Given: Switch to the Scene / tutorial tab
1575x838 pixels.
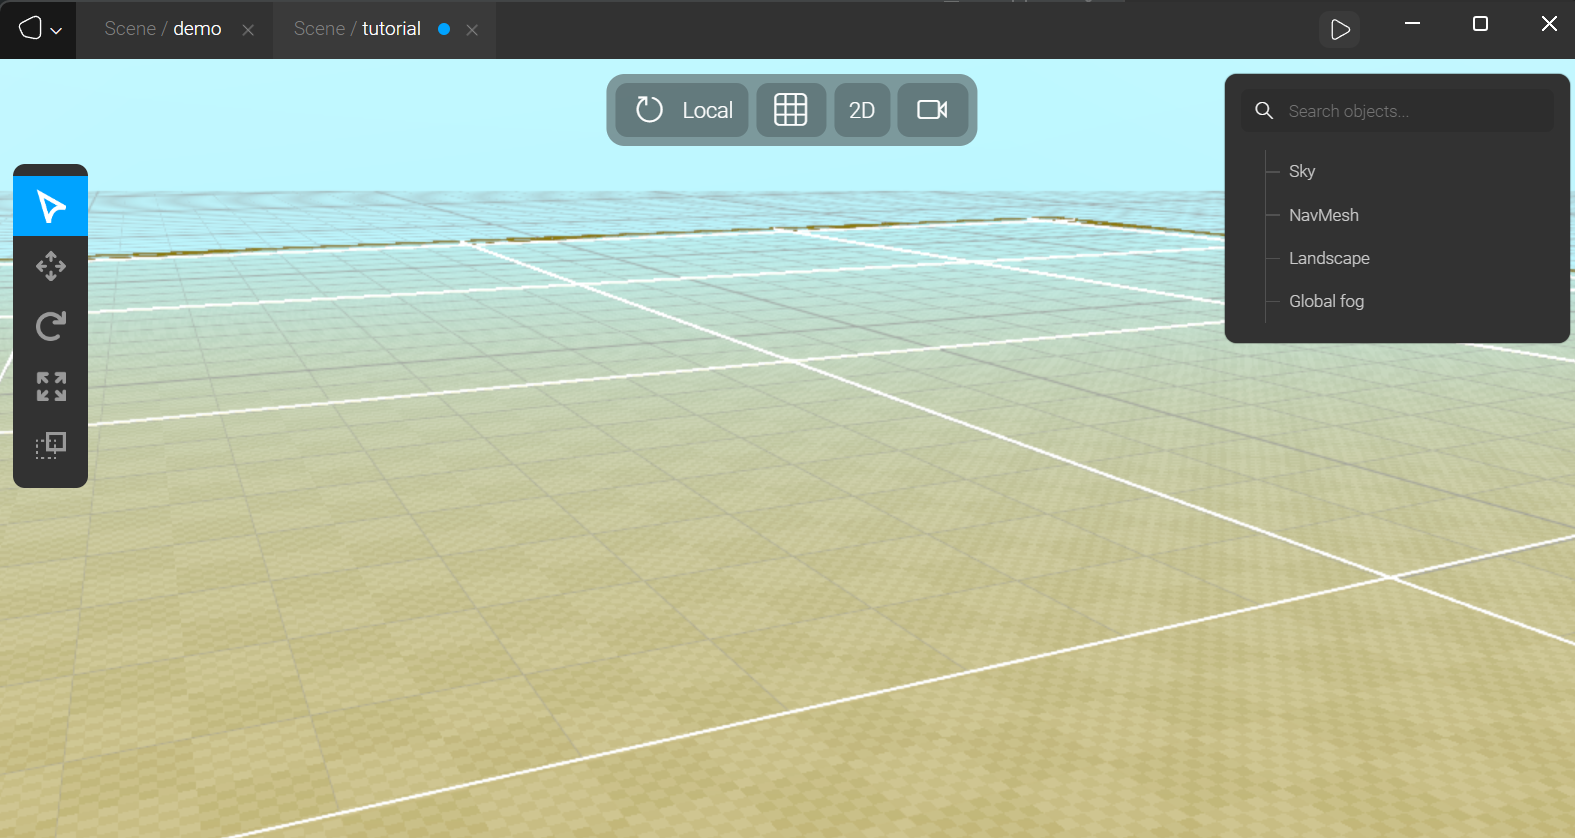Looking at the screenshot, I should pyautogui.click(x=357, y=29).
